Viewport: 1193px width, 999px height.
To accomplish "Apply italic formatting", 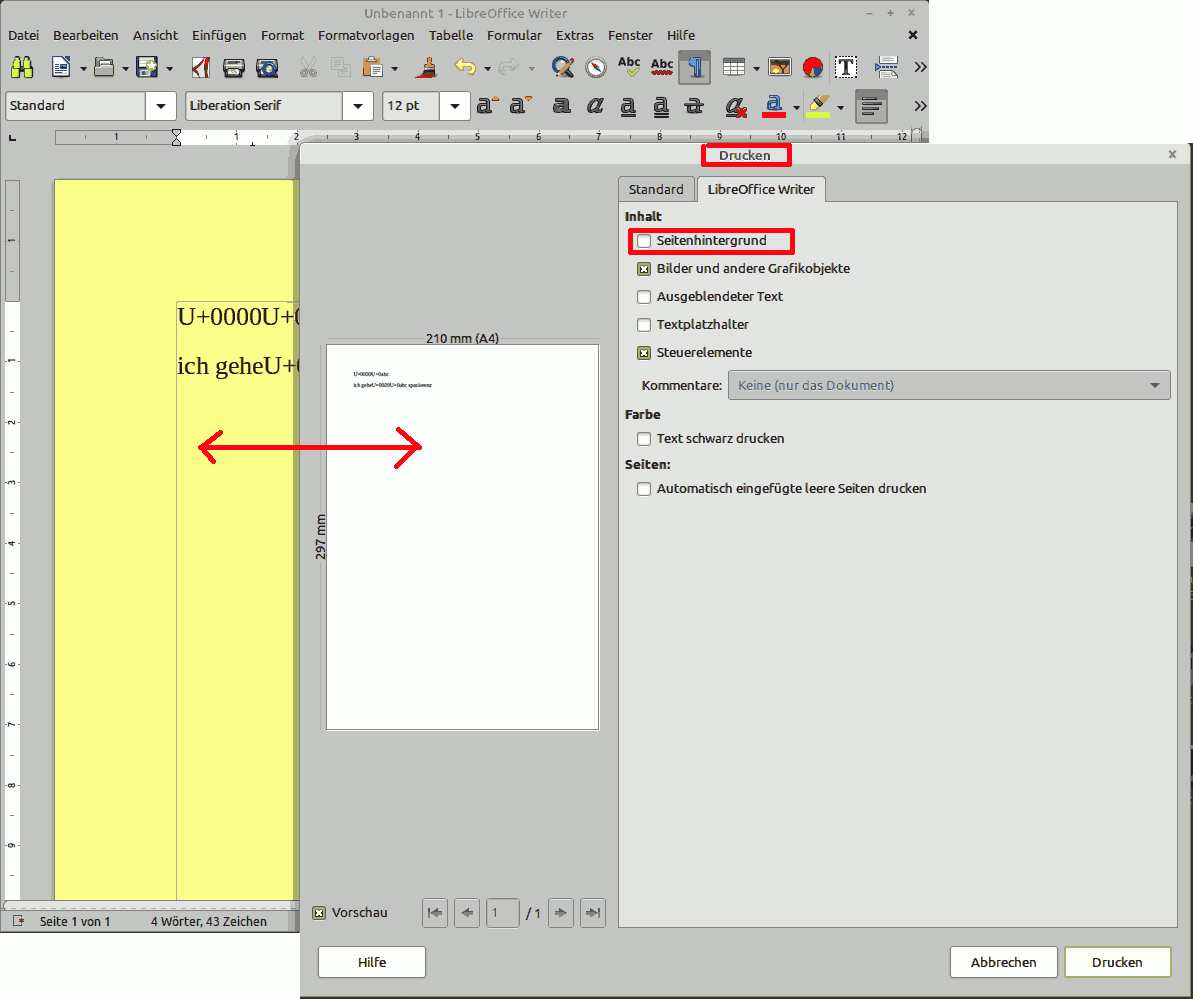I will tap(595, 106).
